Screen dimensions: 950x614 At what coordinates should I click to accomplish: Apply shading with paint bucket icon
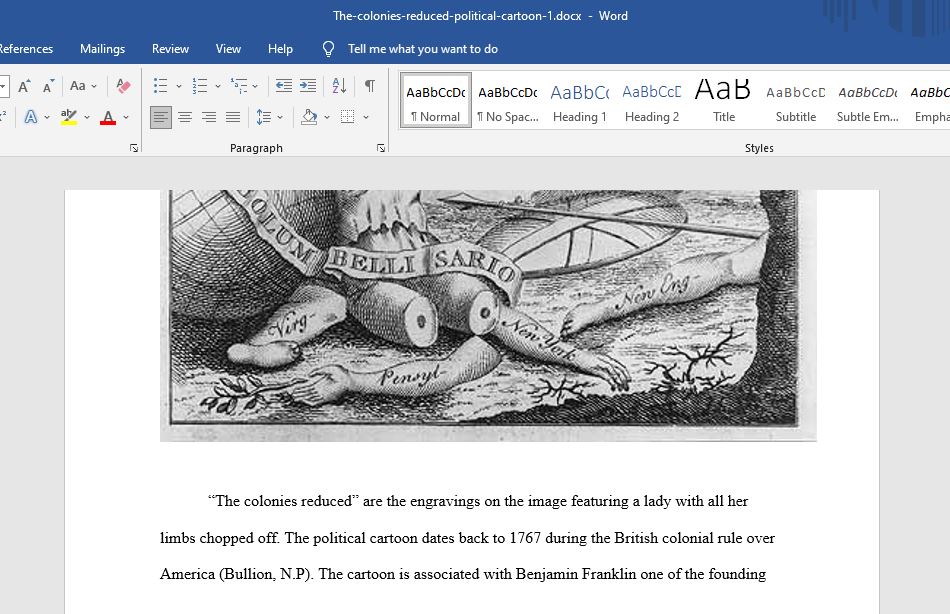tap(309, 117)
